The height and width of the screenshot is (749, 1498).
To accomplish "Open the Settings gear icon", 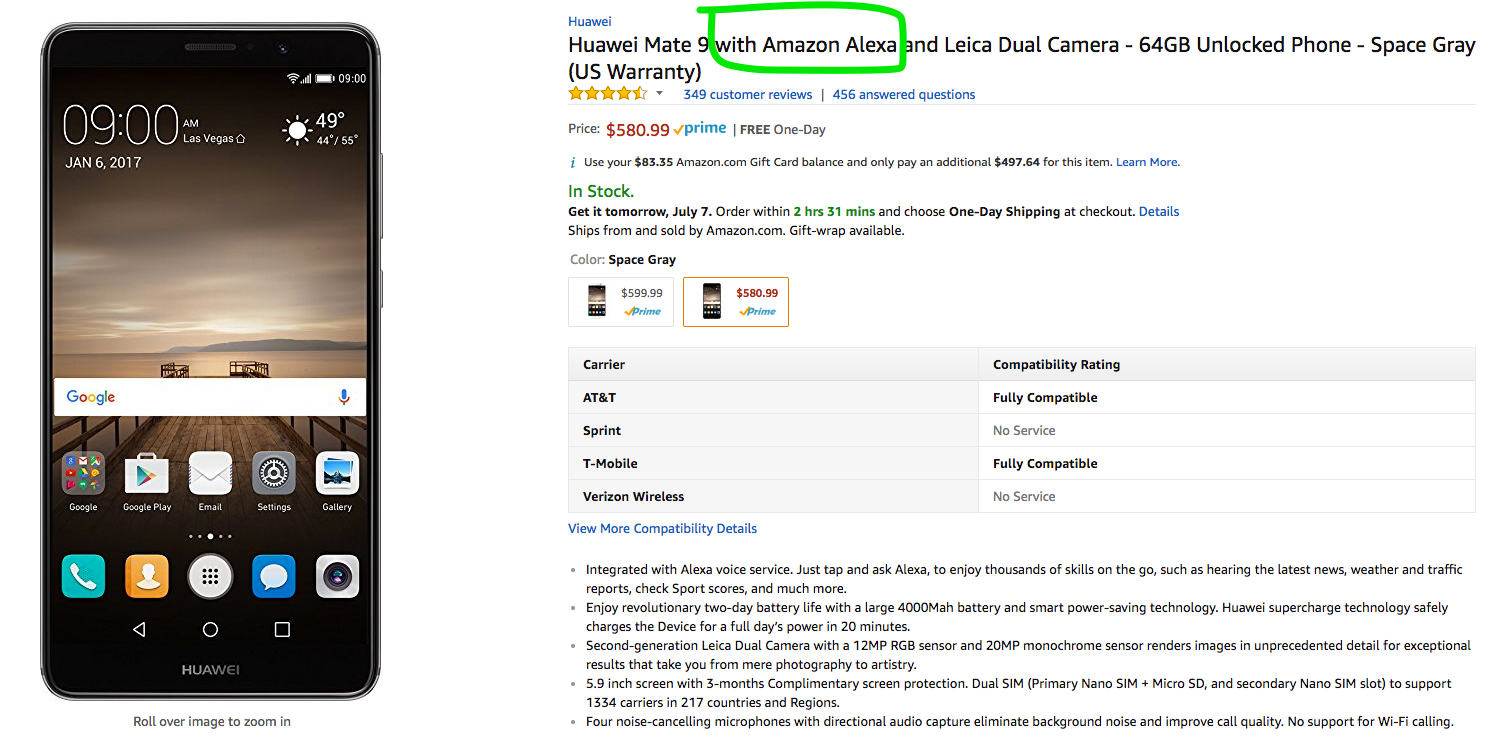I will tap(274, 474).
